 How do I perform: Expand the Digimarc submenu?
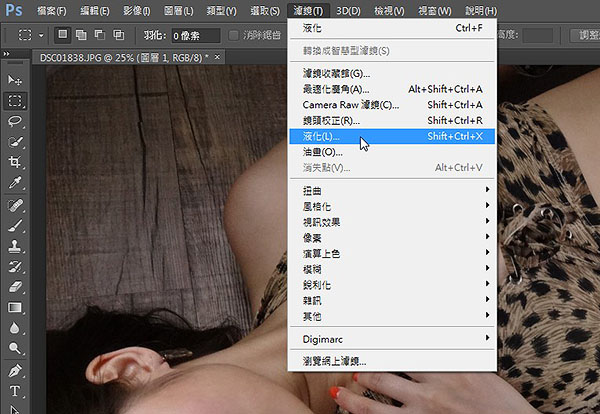pyautogui.click(x=392, y=339)
